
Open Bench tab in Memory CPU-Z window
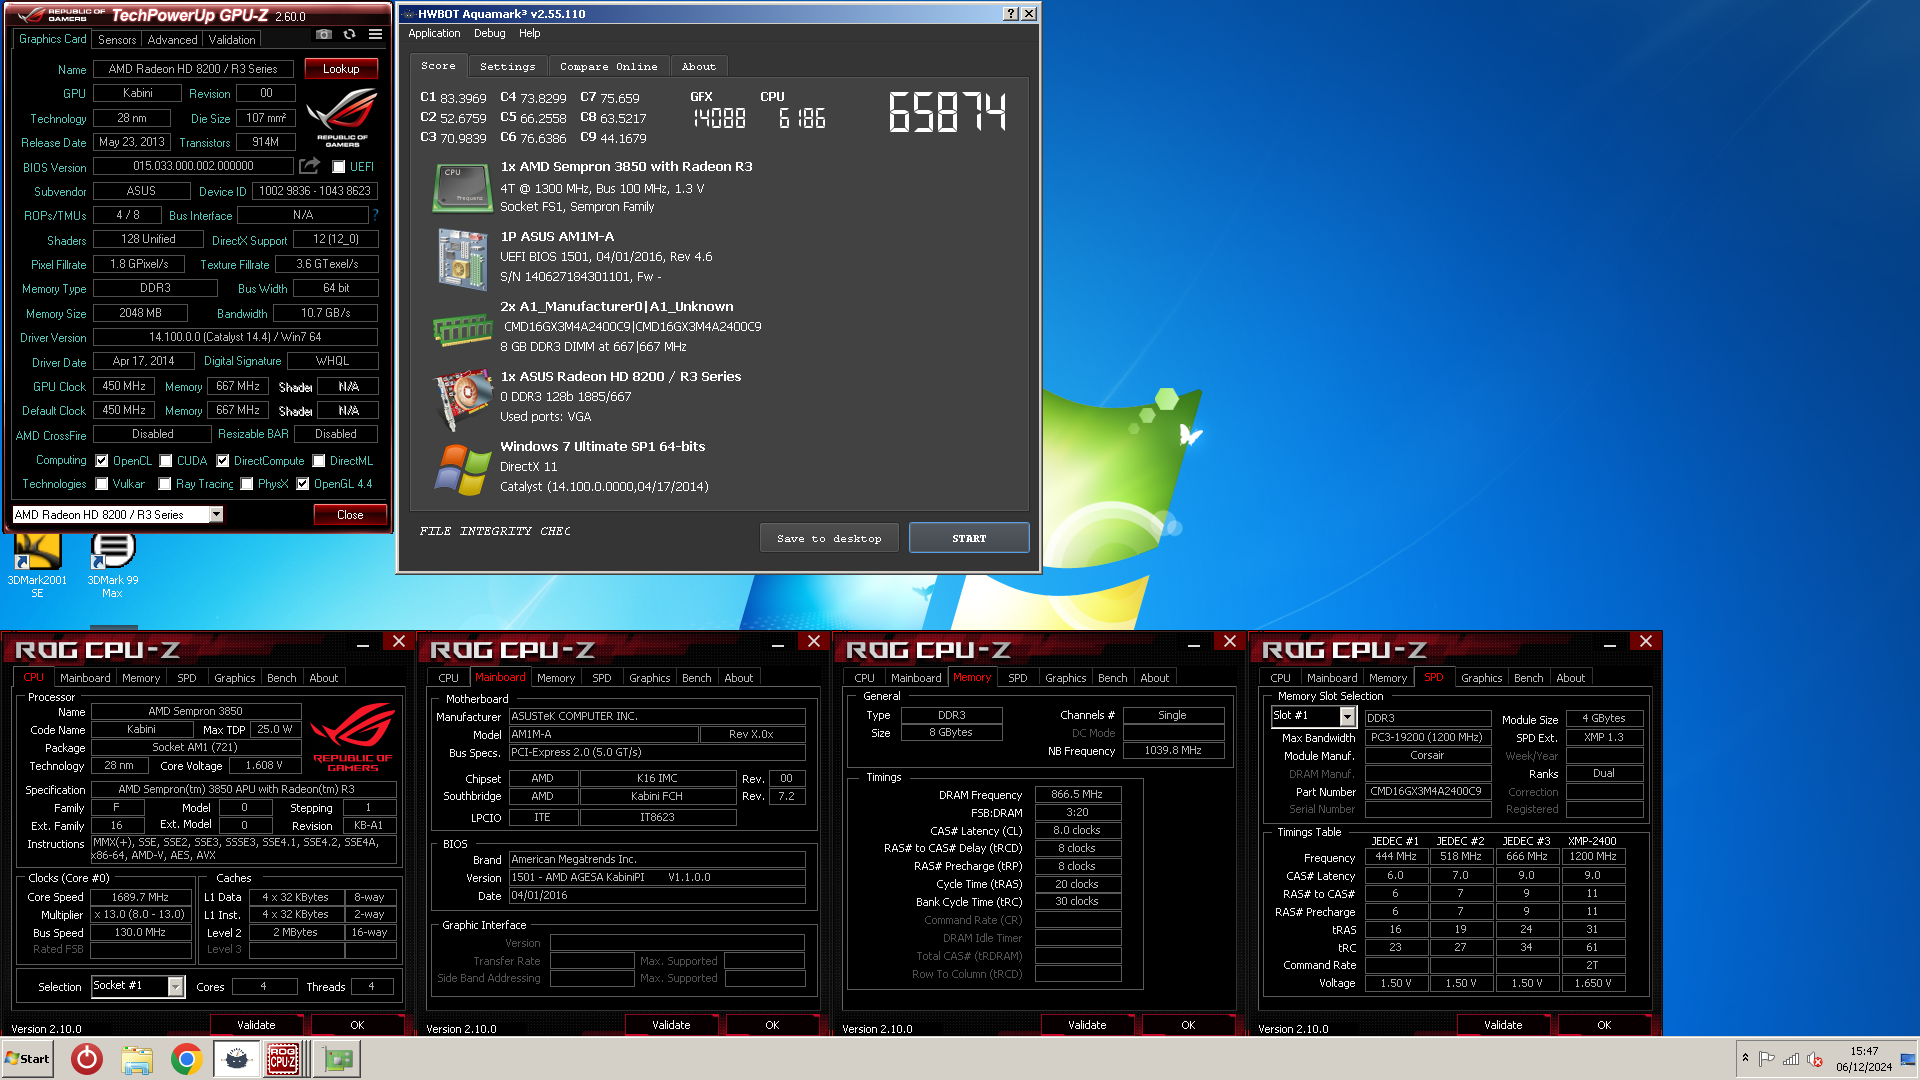1112,678
